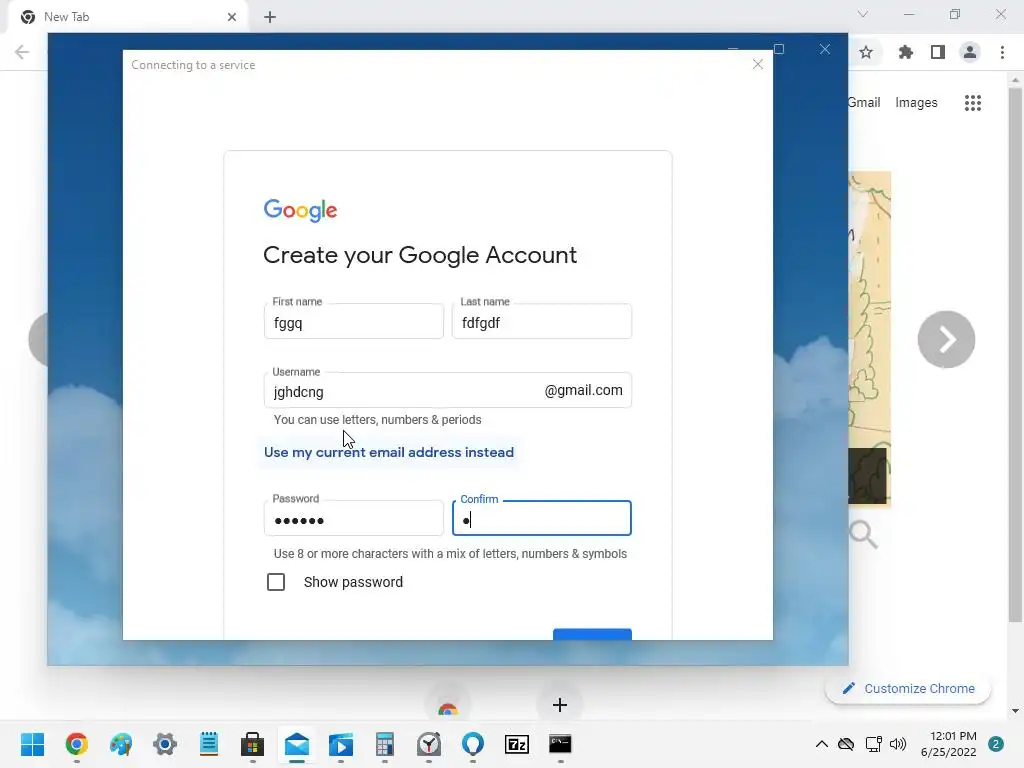This screenshot has height=768, width=1024.
Task: Open the Chrome tab search chevron
Action: coord(863,14)
